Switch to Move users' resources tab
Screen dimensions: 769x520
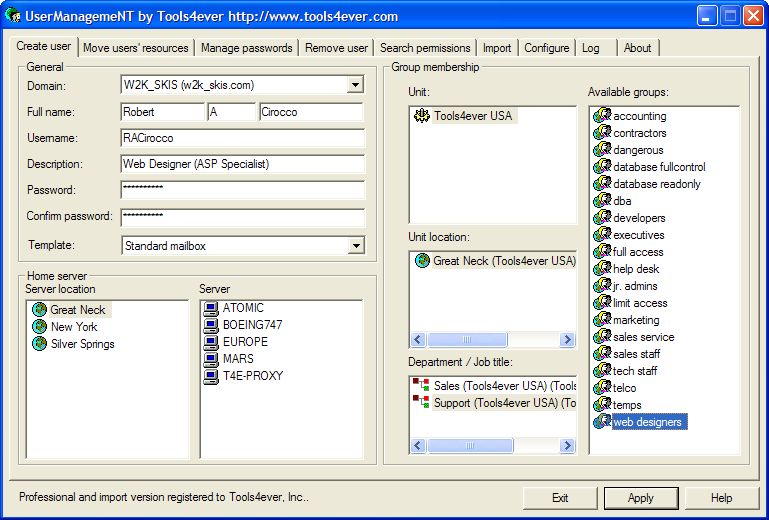point(136,48)
